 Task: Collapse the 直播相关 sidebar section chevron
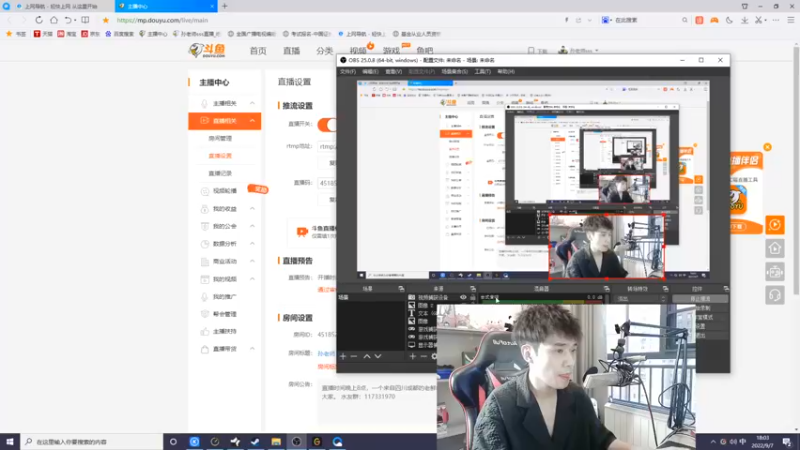[252, 121]
